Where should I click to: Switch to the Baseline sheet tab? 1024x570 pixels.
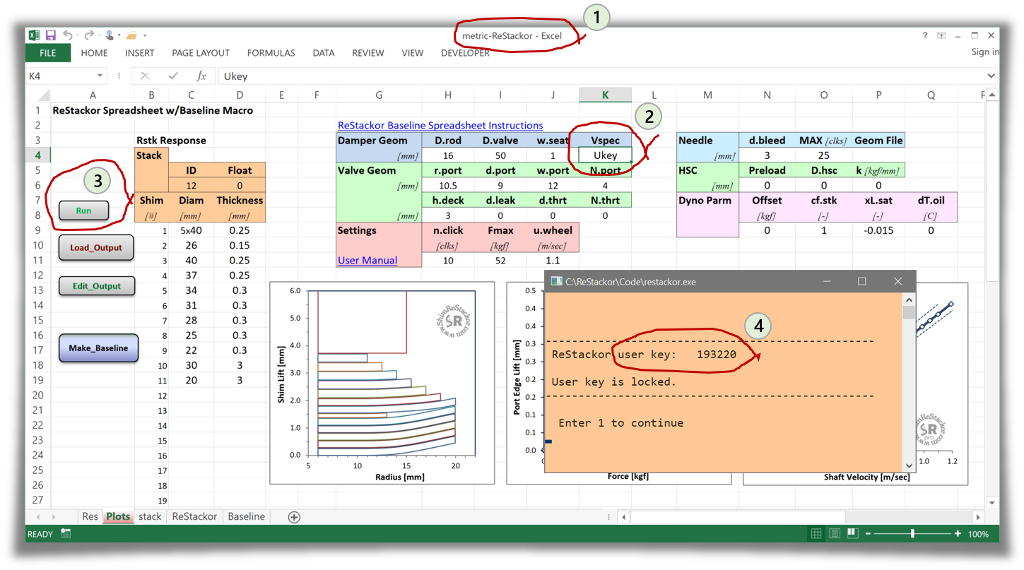coord(246,516)
